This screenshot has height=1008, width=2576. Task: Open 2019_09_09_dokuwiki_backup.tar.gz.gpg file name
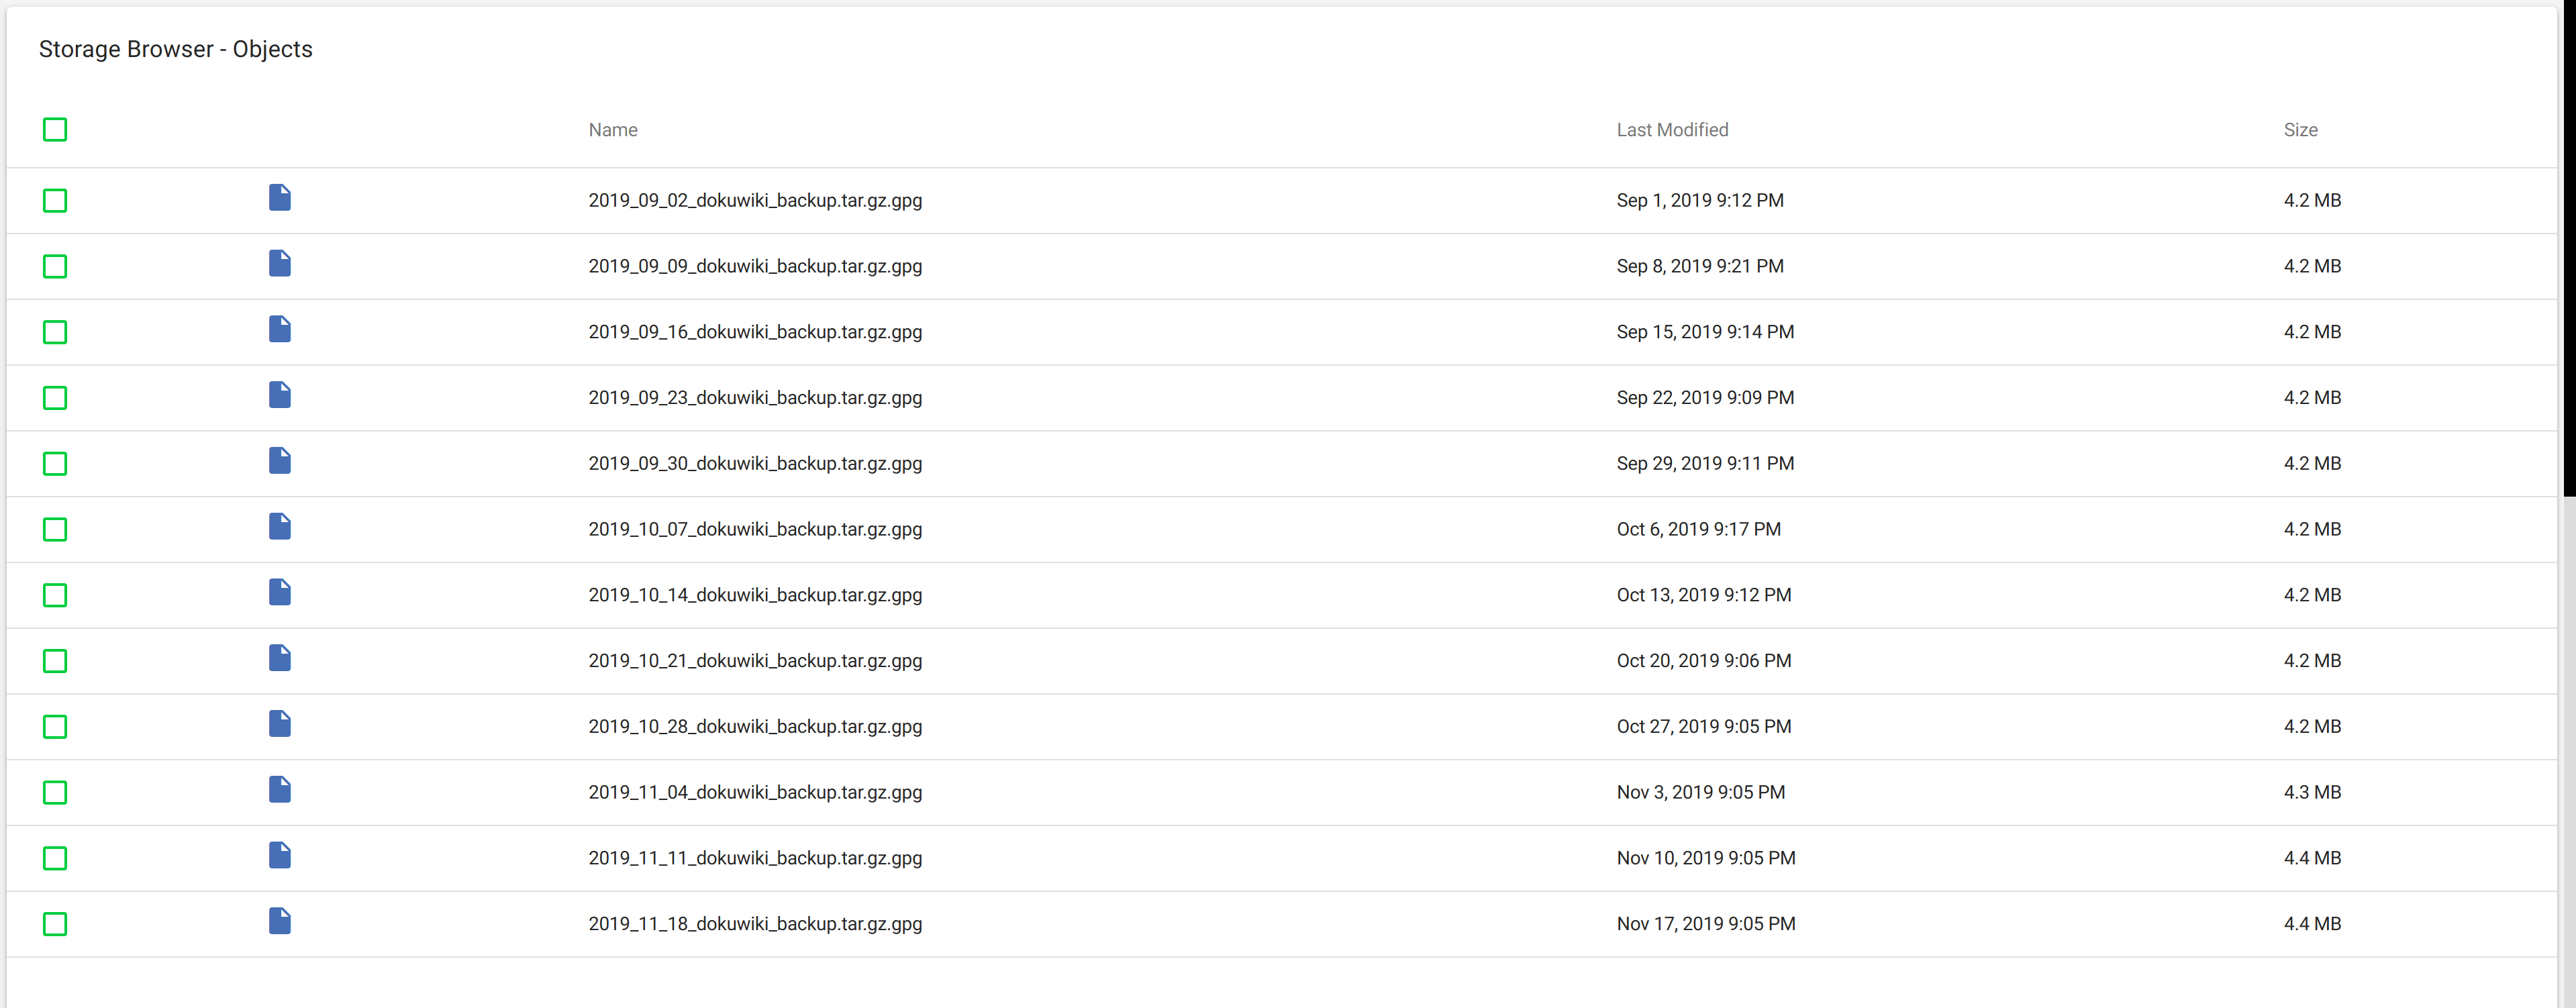coord(755,267)
